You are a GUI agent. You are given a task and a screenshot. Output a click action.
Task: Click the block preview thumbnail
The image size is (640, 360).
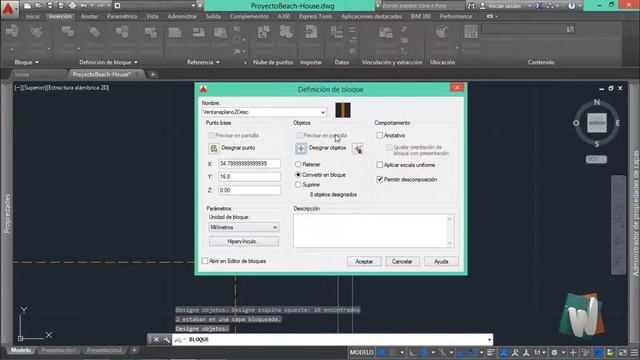point(343,110)
